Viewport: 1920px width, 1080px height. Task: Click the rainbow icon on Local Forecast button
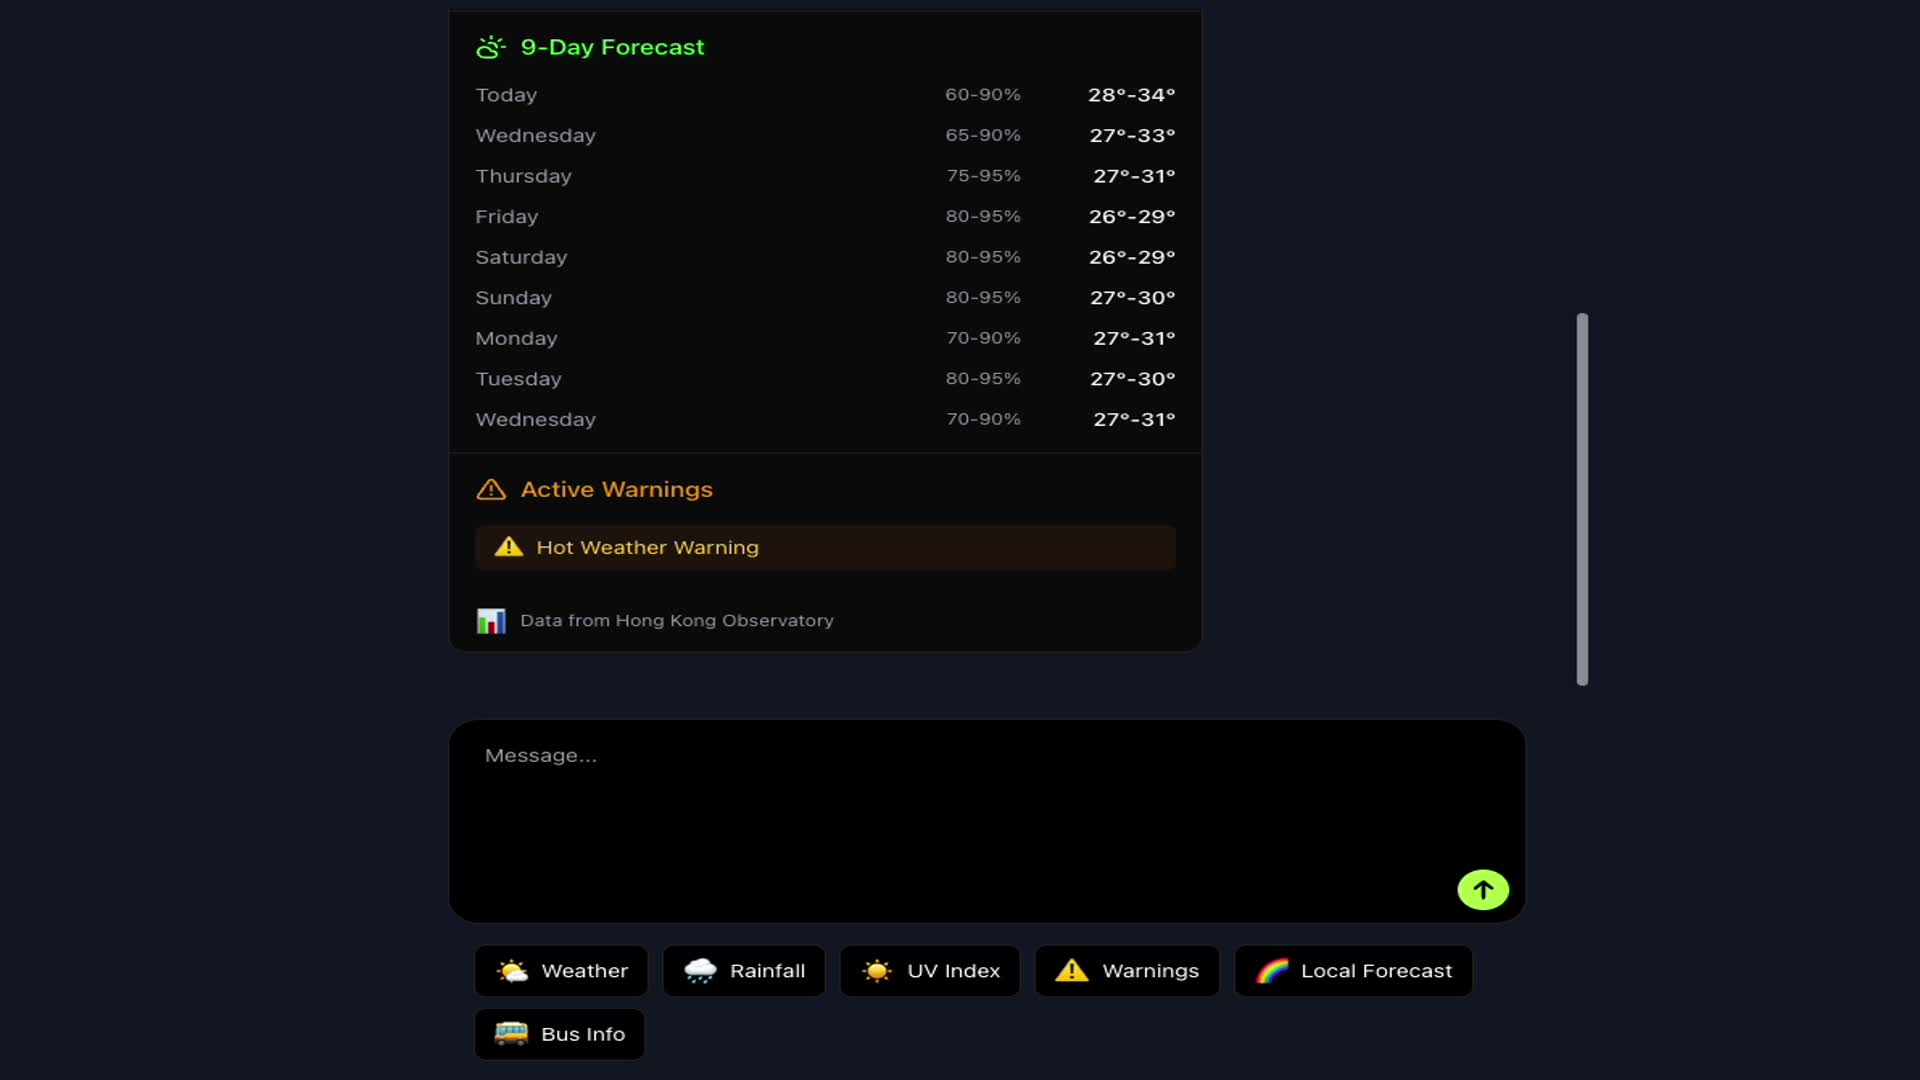(1271, 970)
